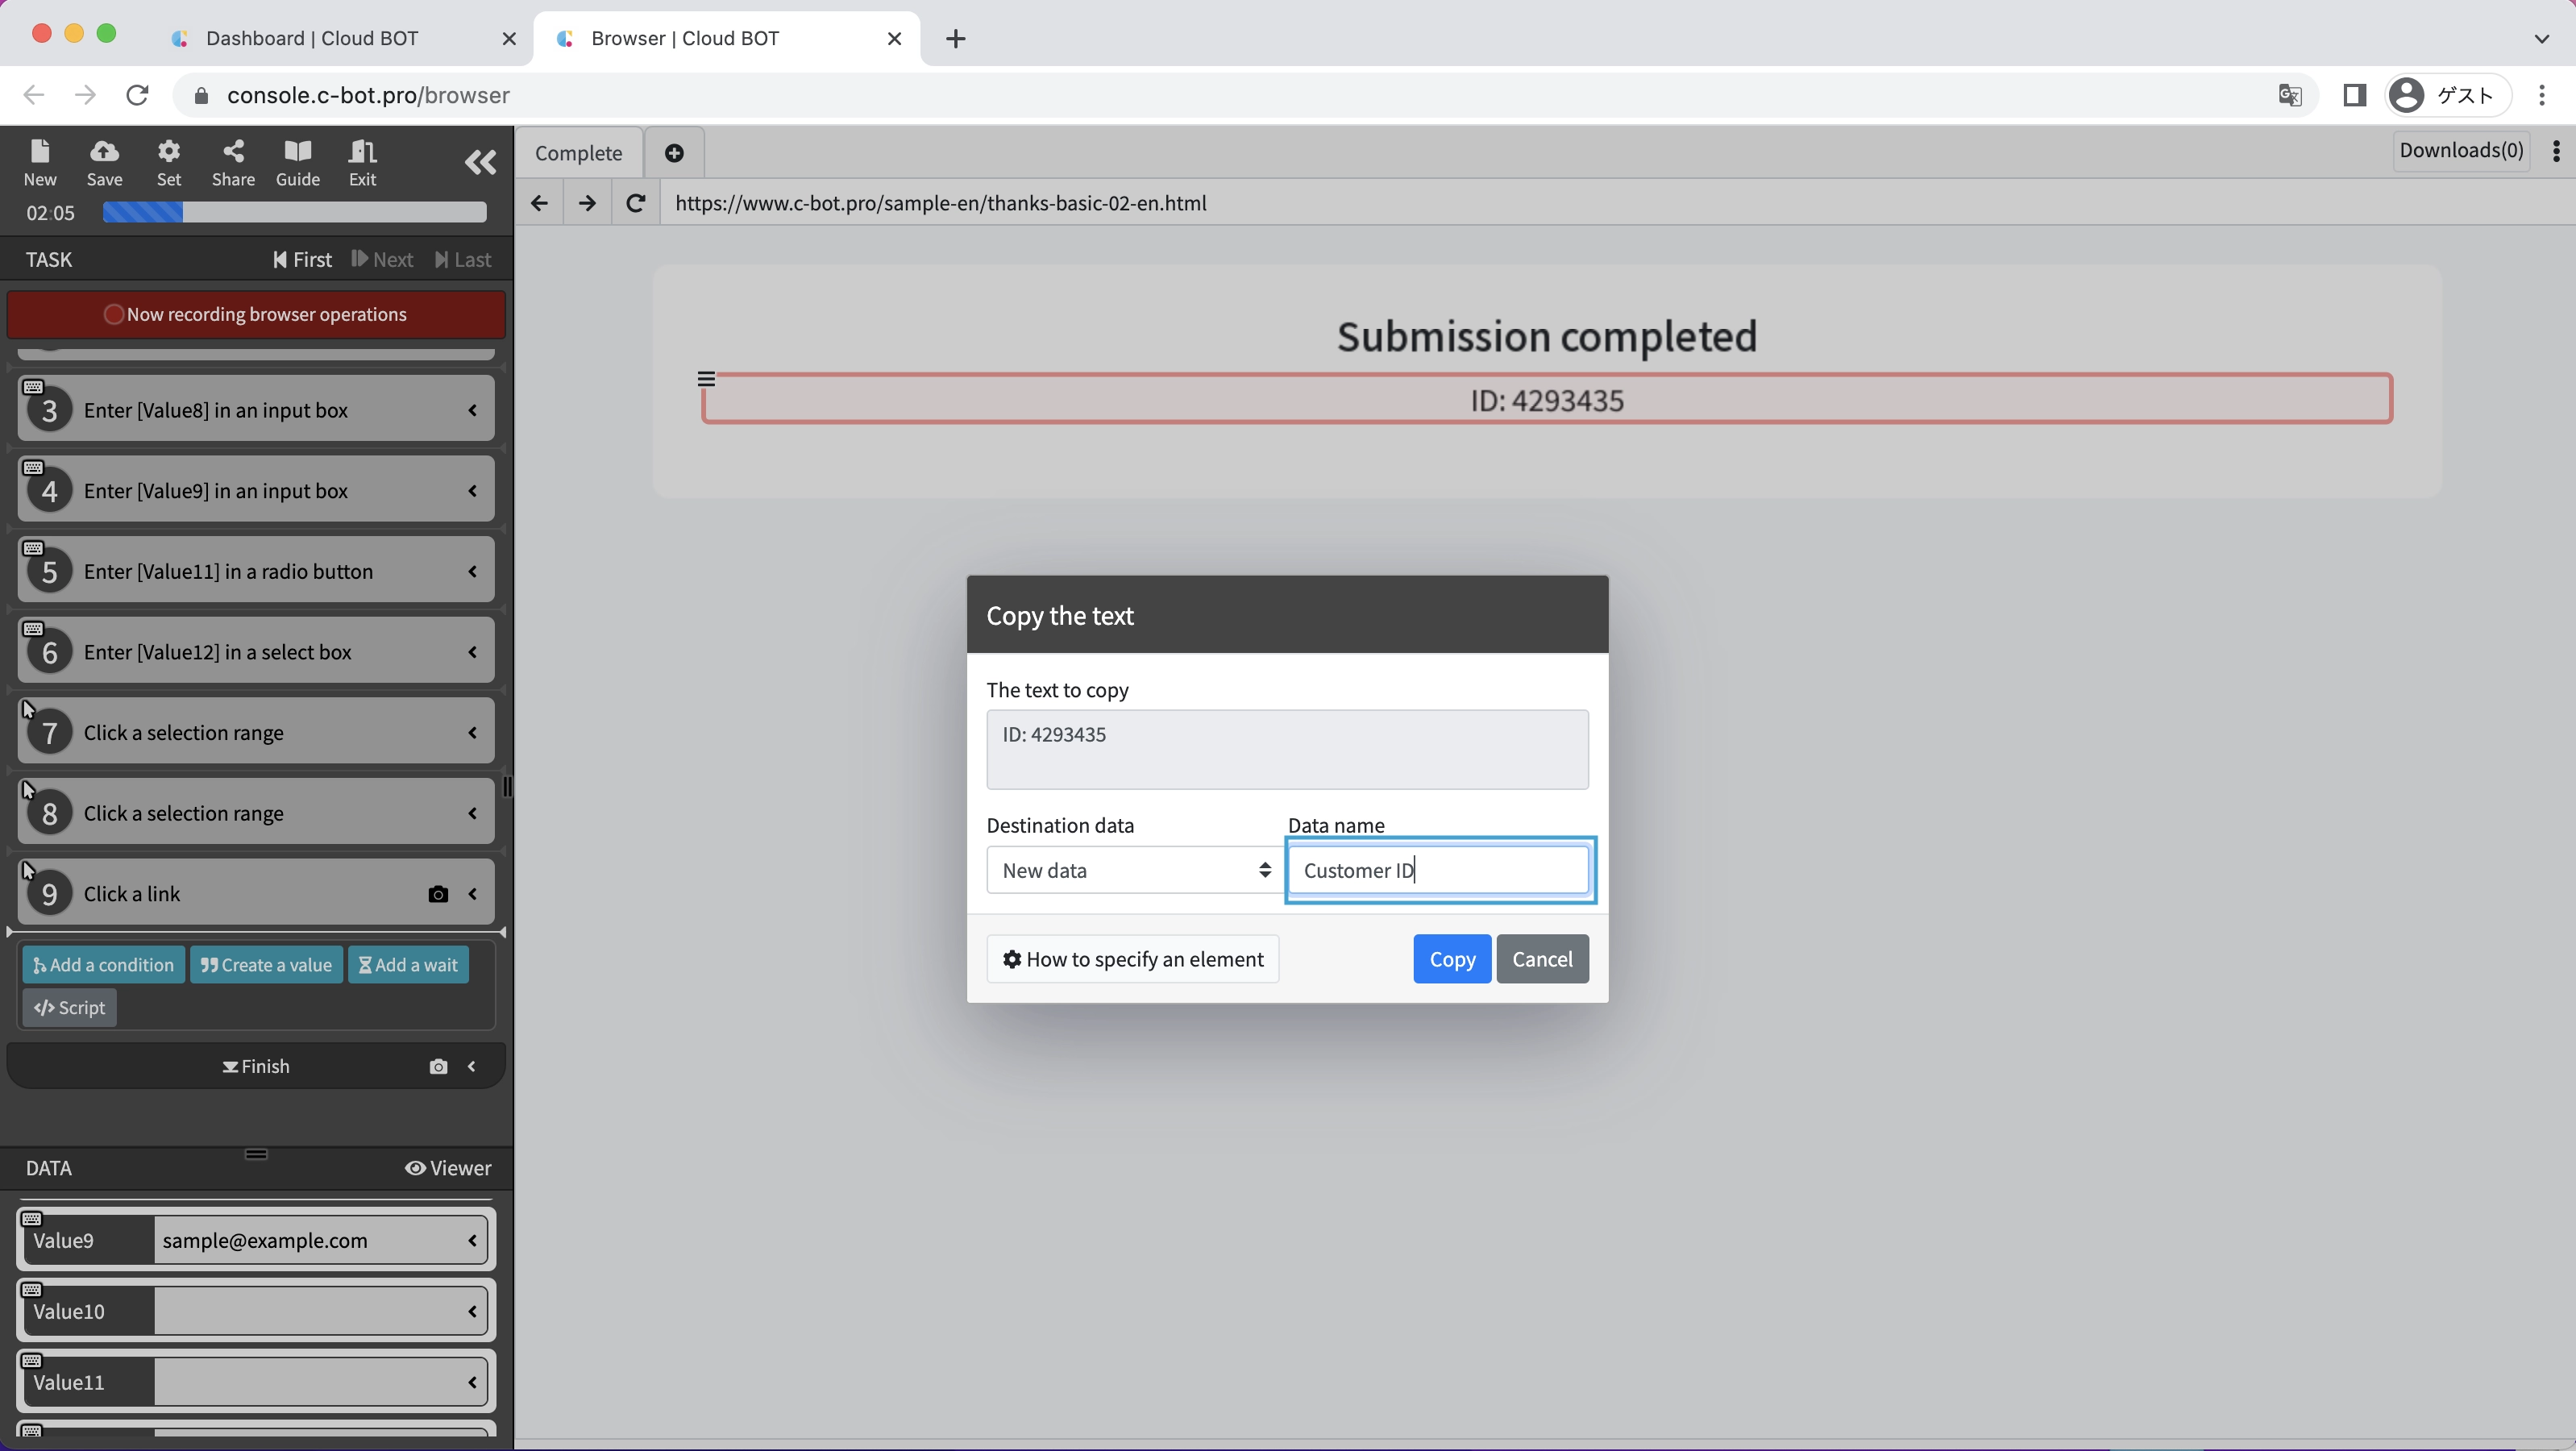Click How to specify an element
Viewport: 2576px width, 1451px height.
(1132, 959)
